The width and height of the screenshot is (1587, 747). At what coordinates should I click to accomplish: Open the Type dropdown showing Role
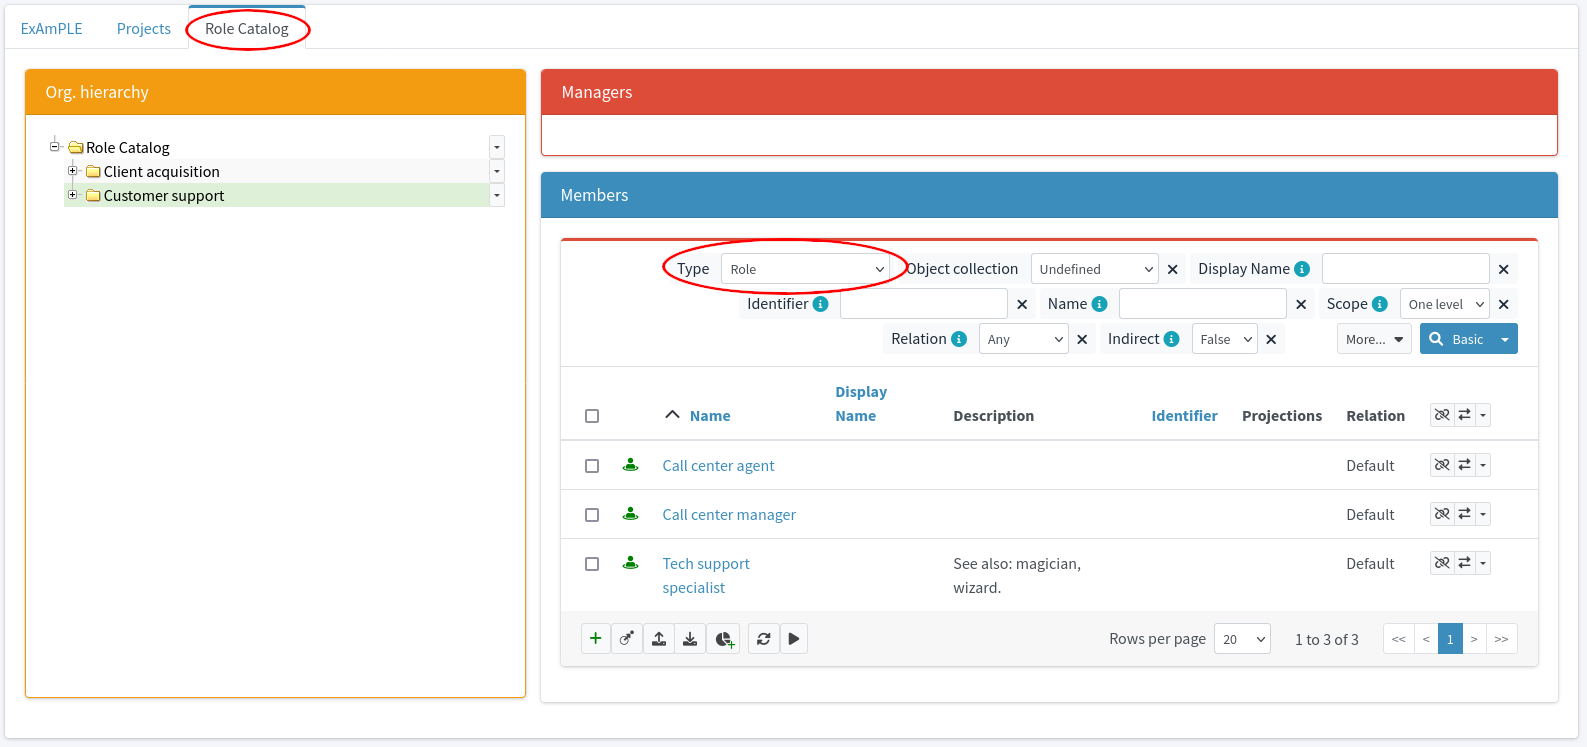pyautogui.click(x=806, y=269)
